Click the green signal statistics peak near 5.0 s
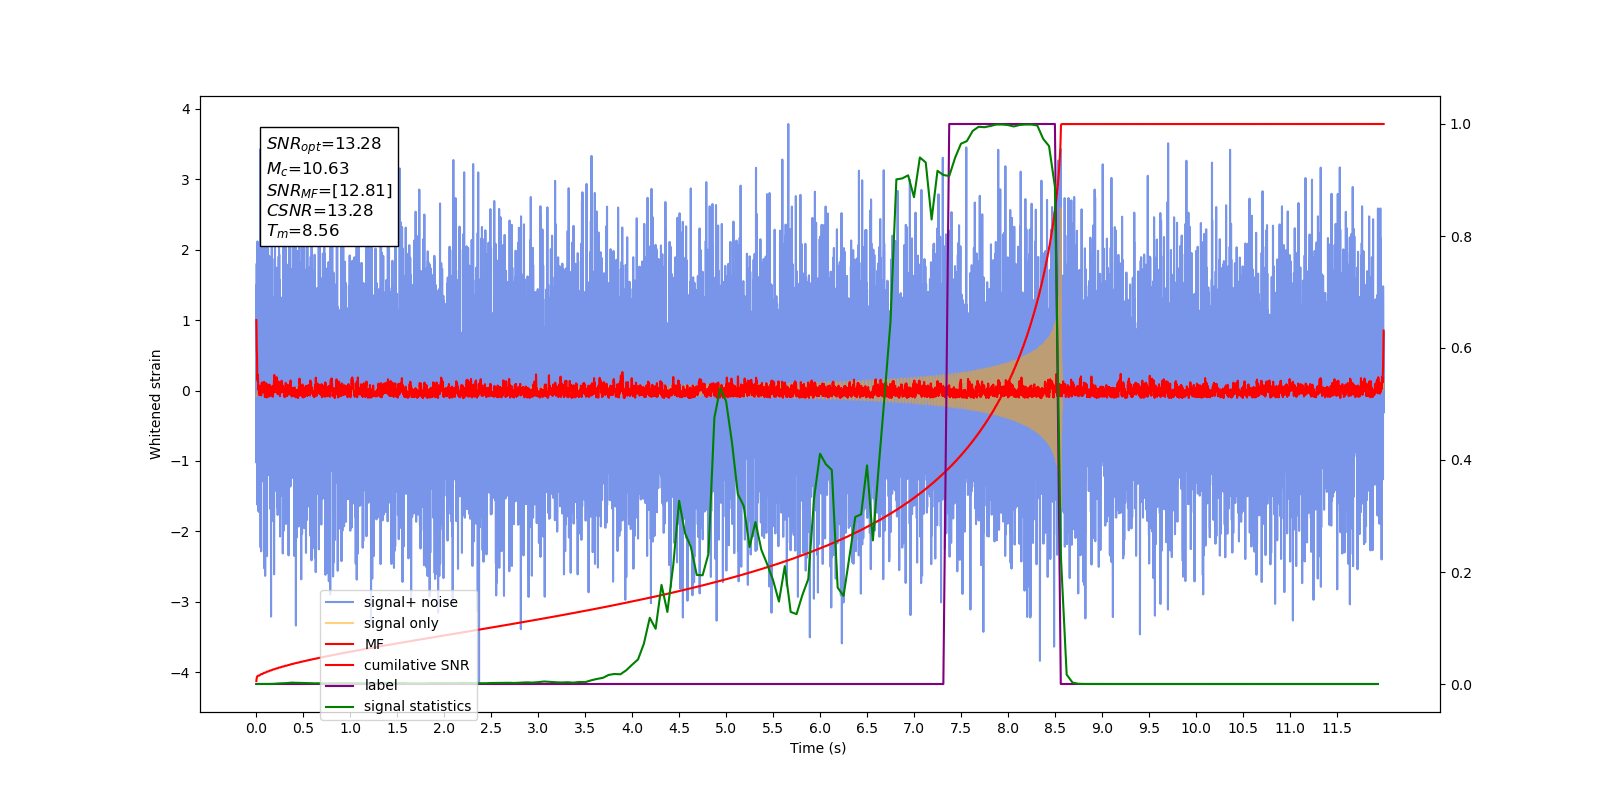1600x800 pixels. 721,390
